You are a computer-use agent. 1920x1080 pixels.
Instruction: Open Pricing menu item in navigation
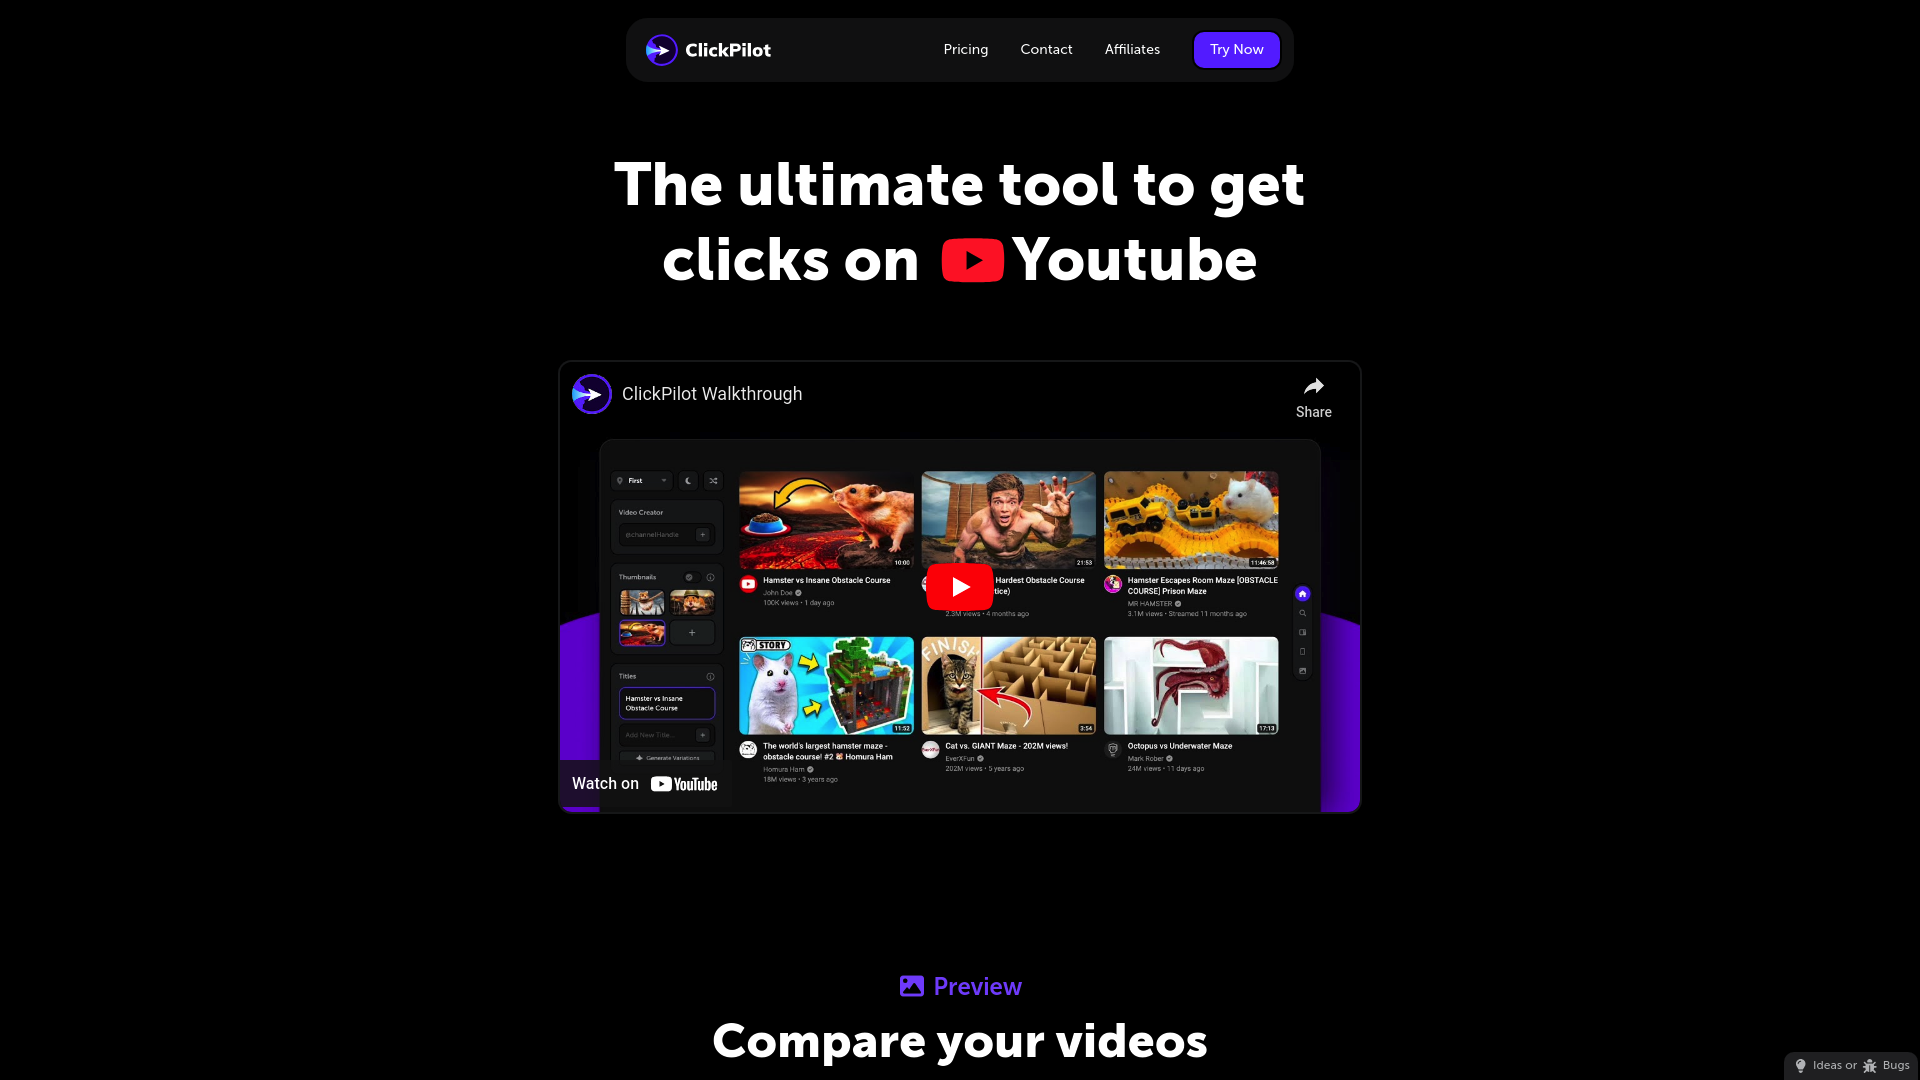coord(965,49)
